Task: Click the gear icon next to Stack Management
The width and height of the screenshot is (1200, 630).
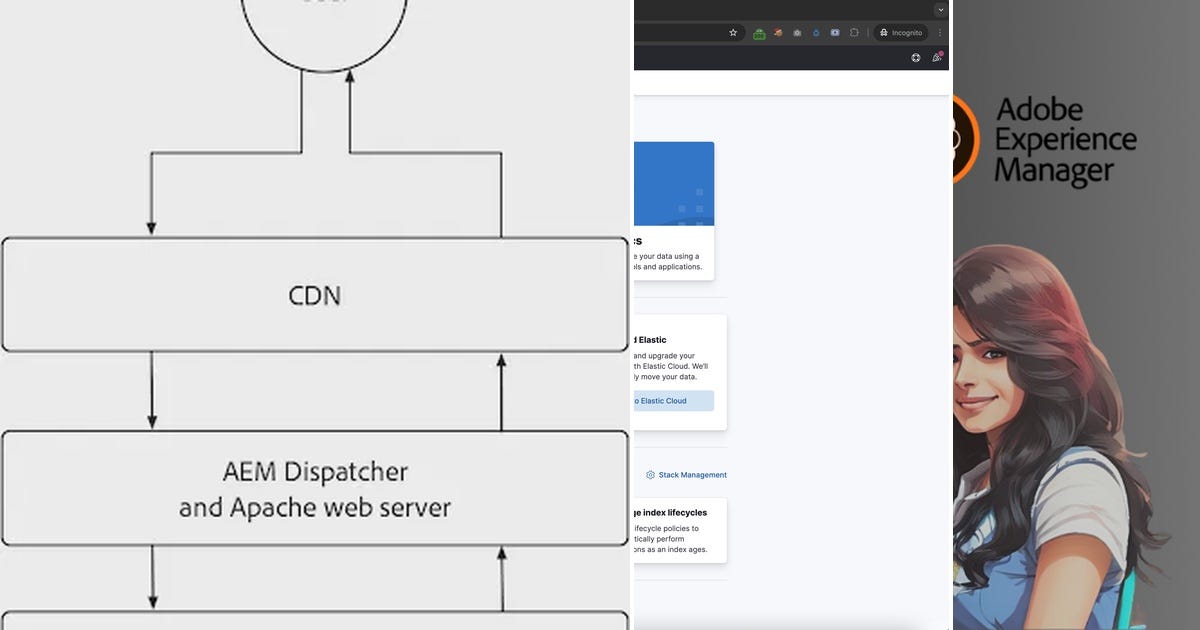Action: pos(650,474)
